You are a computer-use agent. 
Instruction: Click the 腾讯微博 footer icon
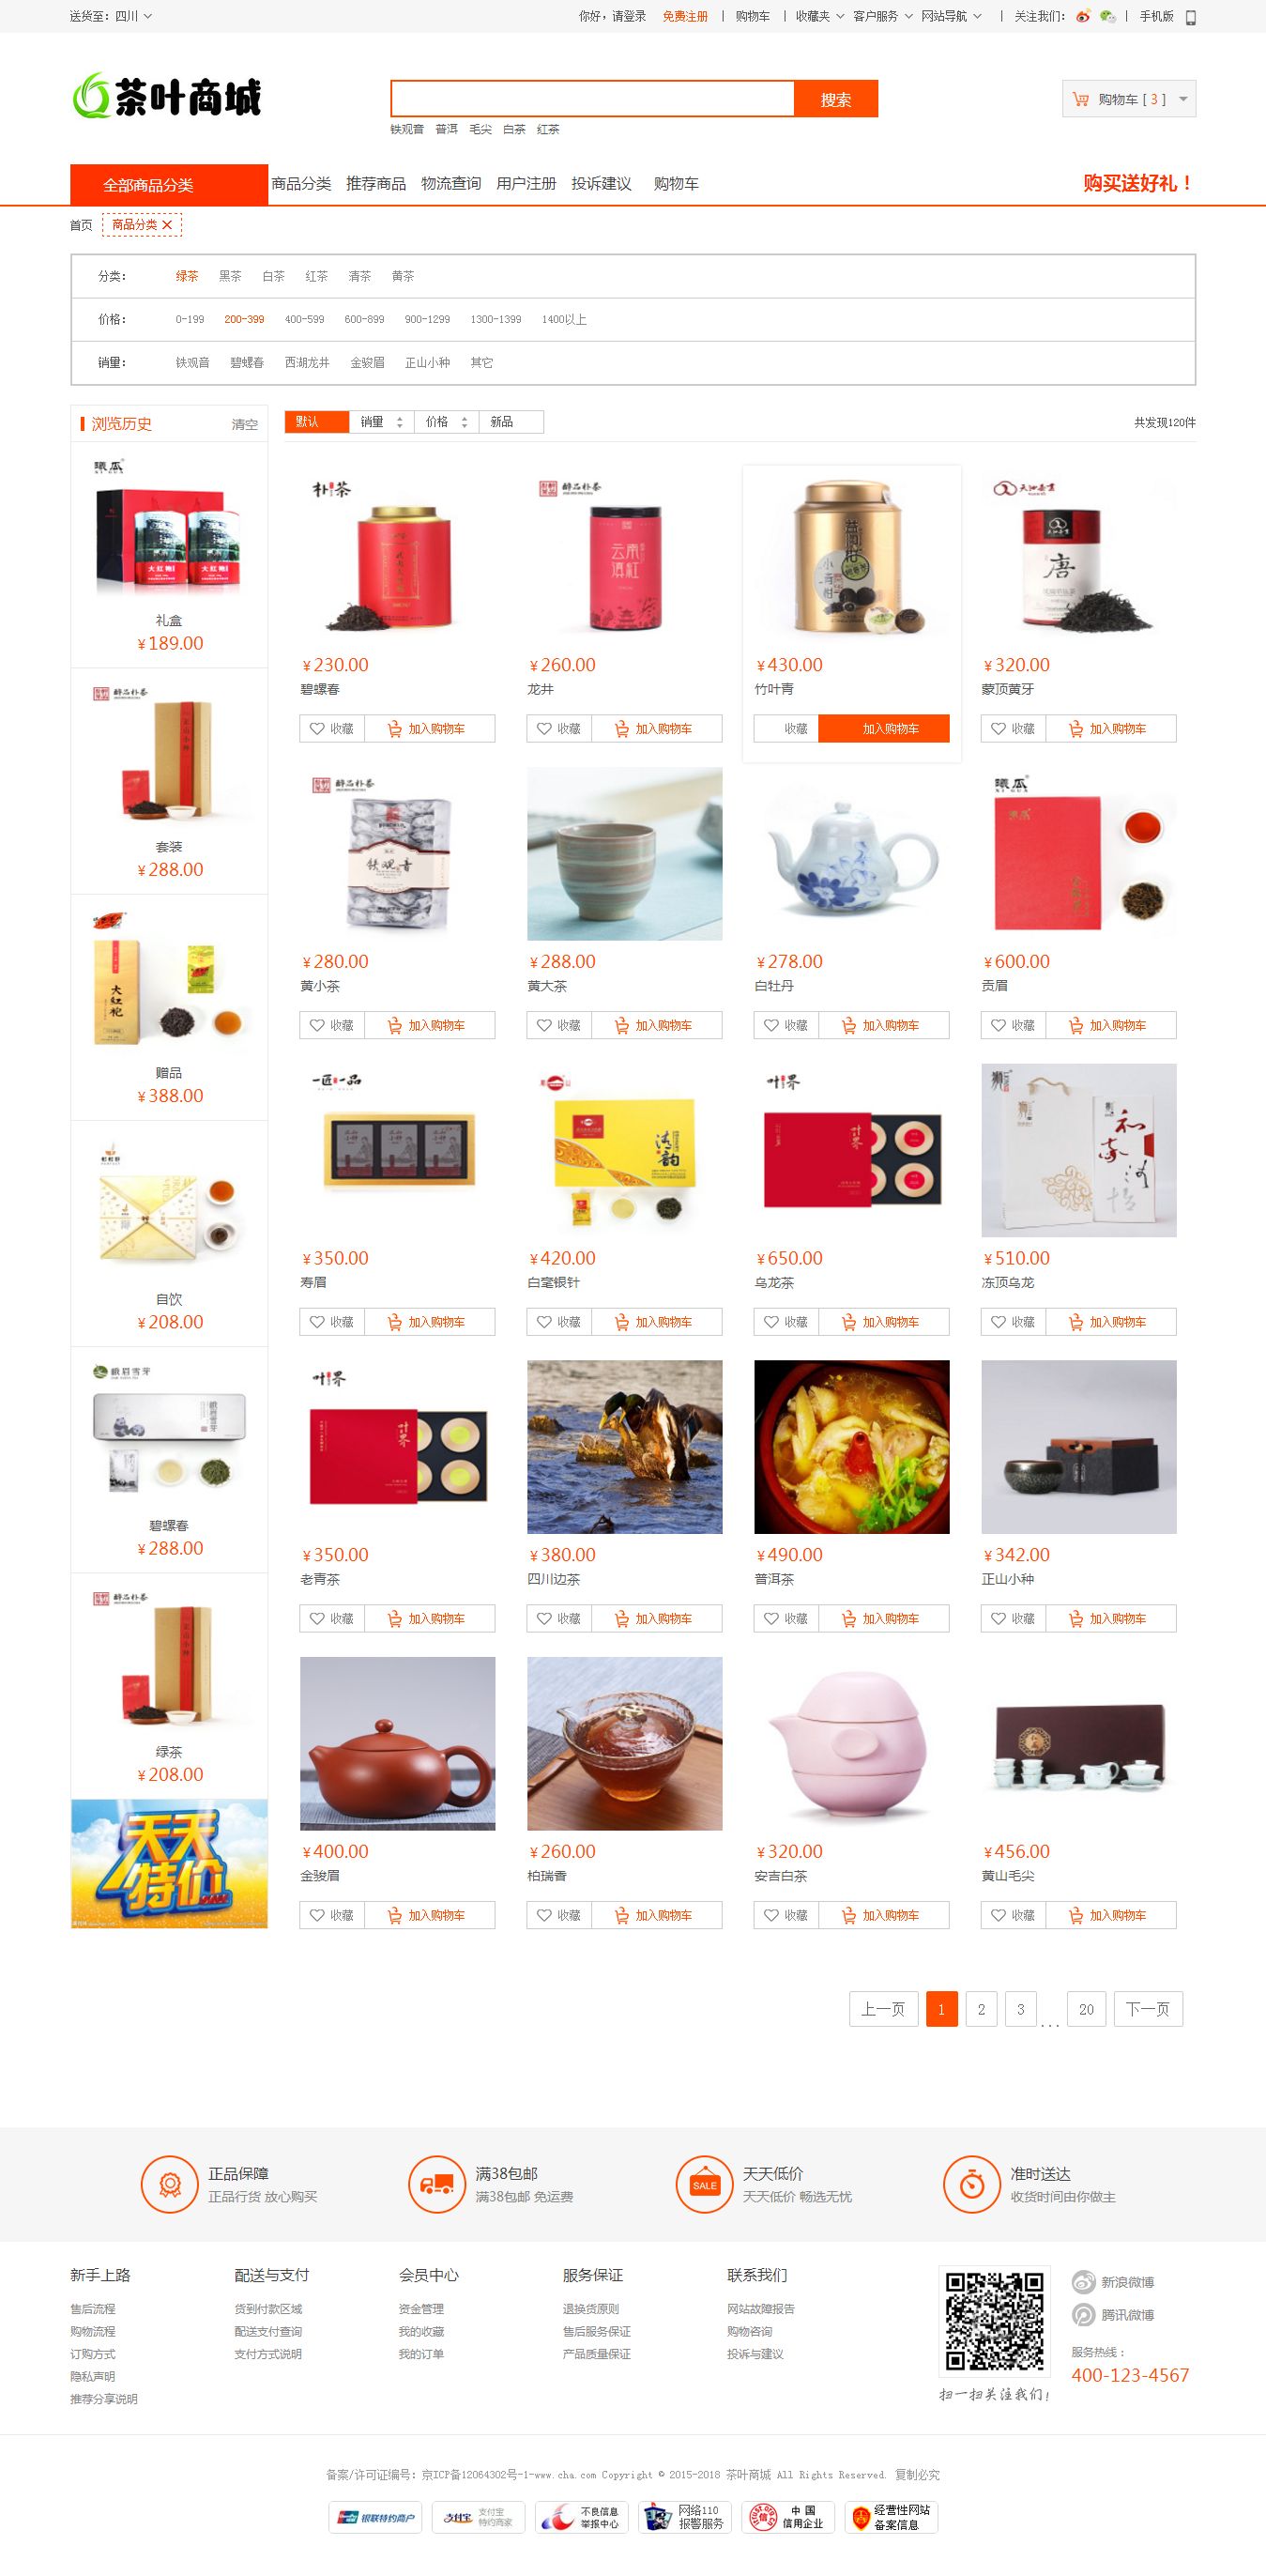pyautogui.click(x=1083, y=2315)
